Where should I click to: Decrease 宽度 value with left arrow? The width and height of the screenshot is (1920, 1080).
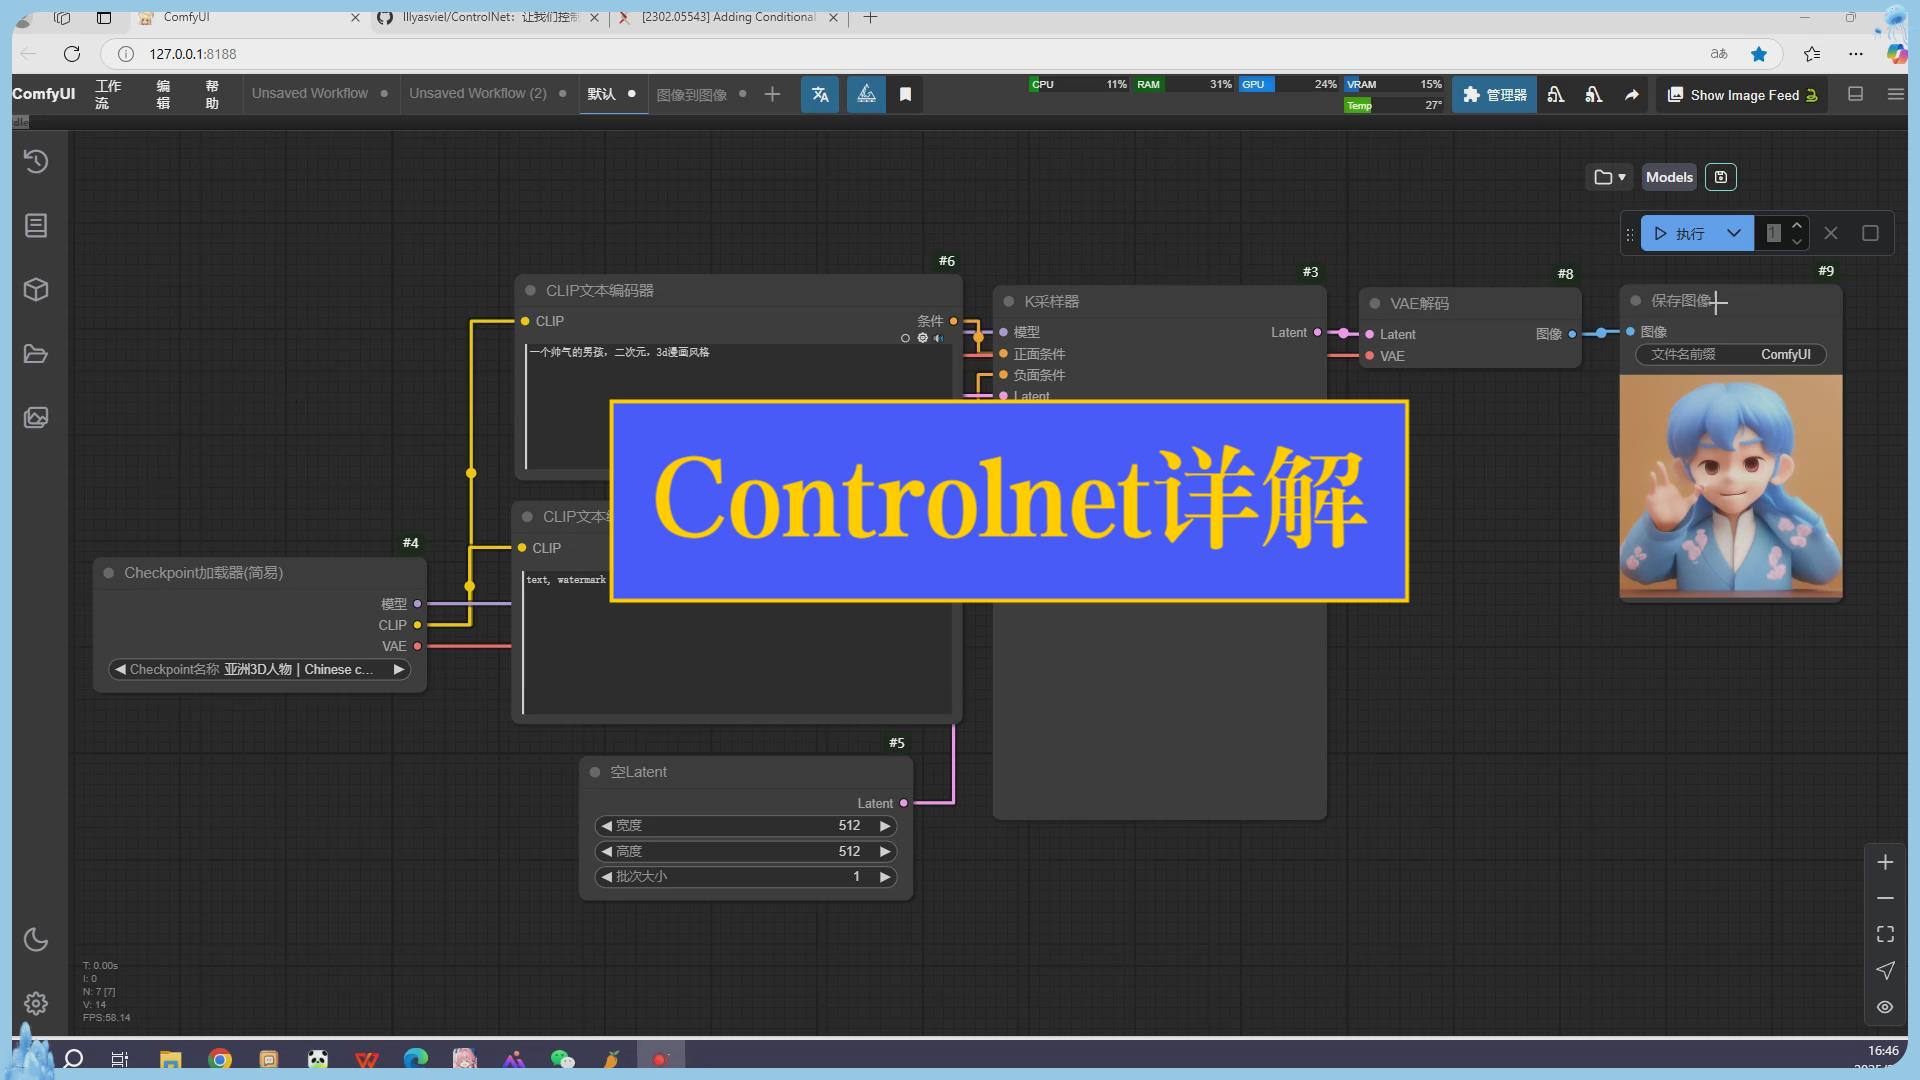pyautogui.click(x=607, y=825)
